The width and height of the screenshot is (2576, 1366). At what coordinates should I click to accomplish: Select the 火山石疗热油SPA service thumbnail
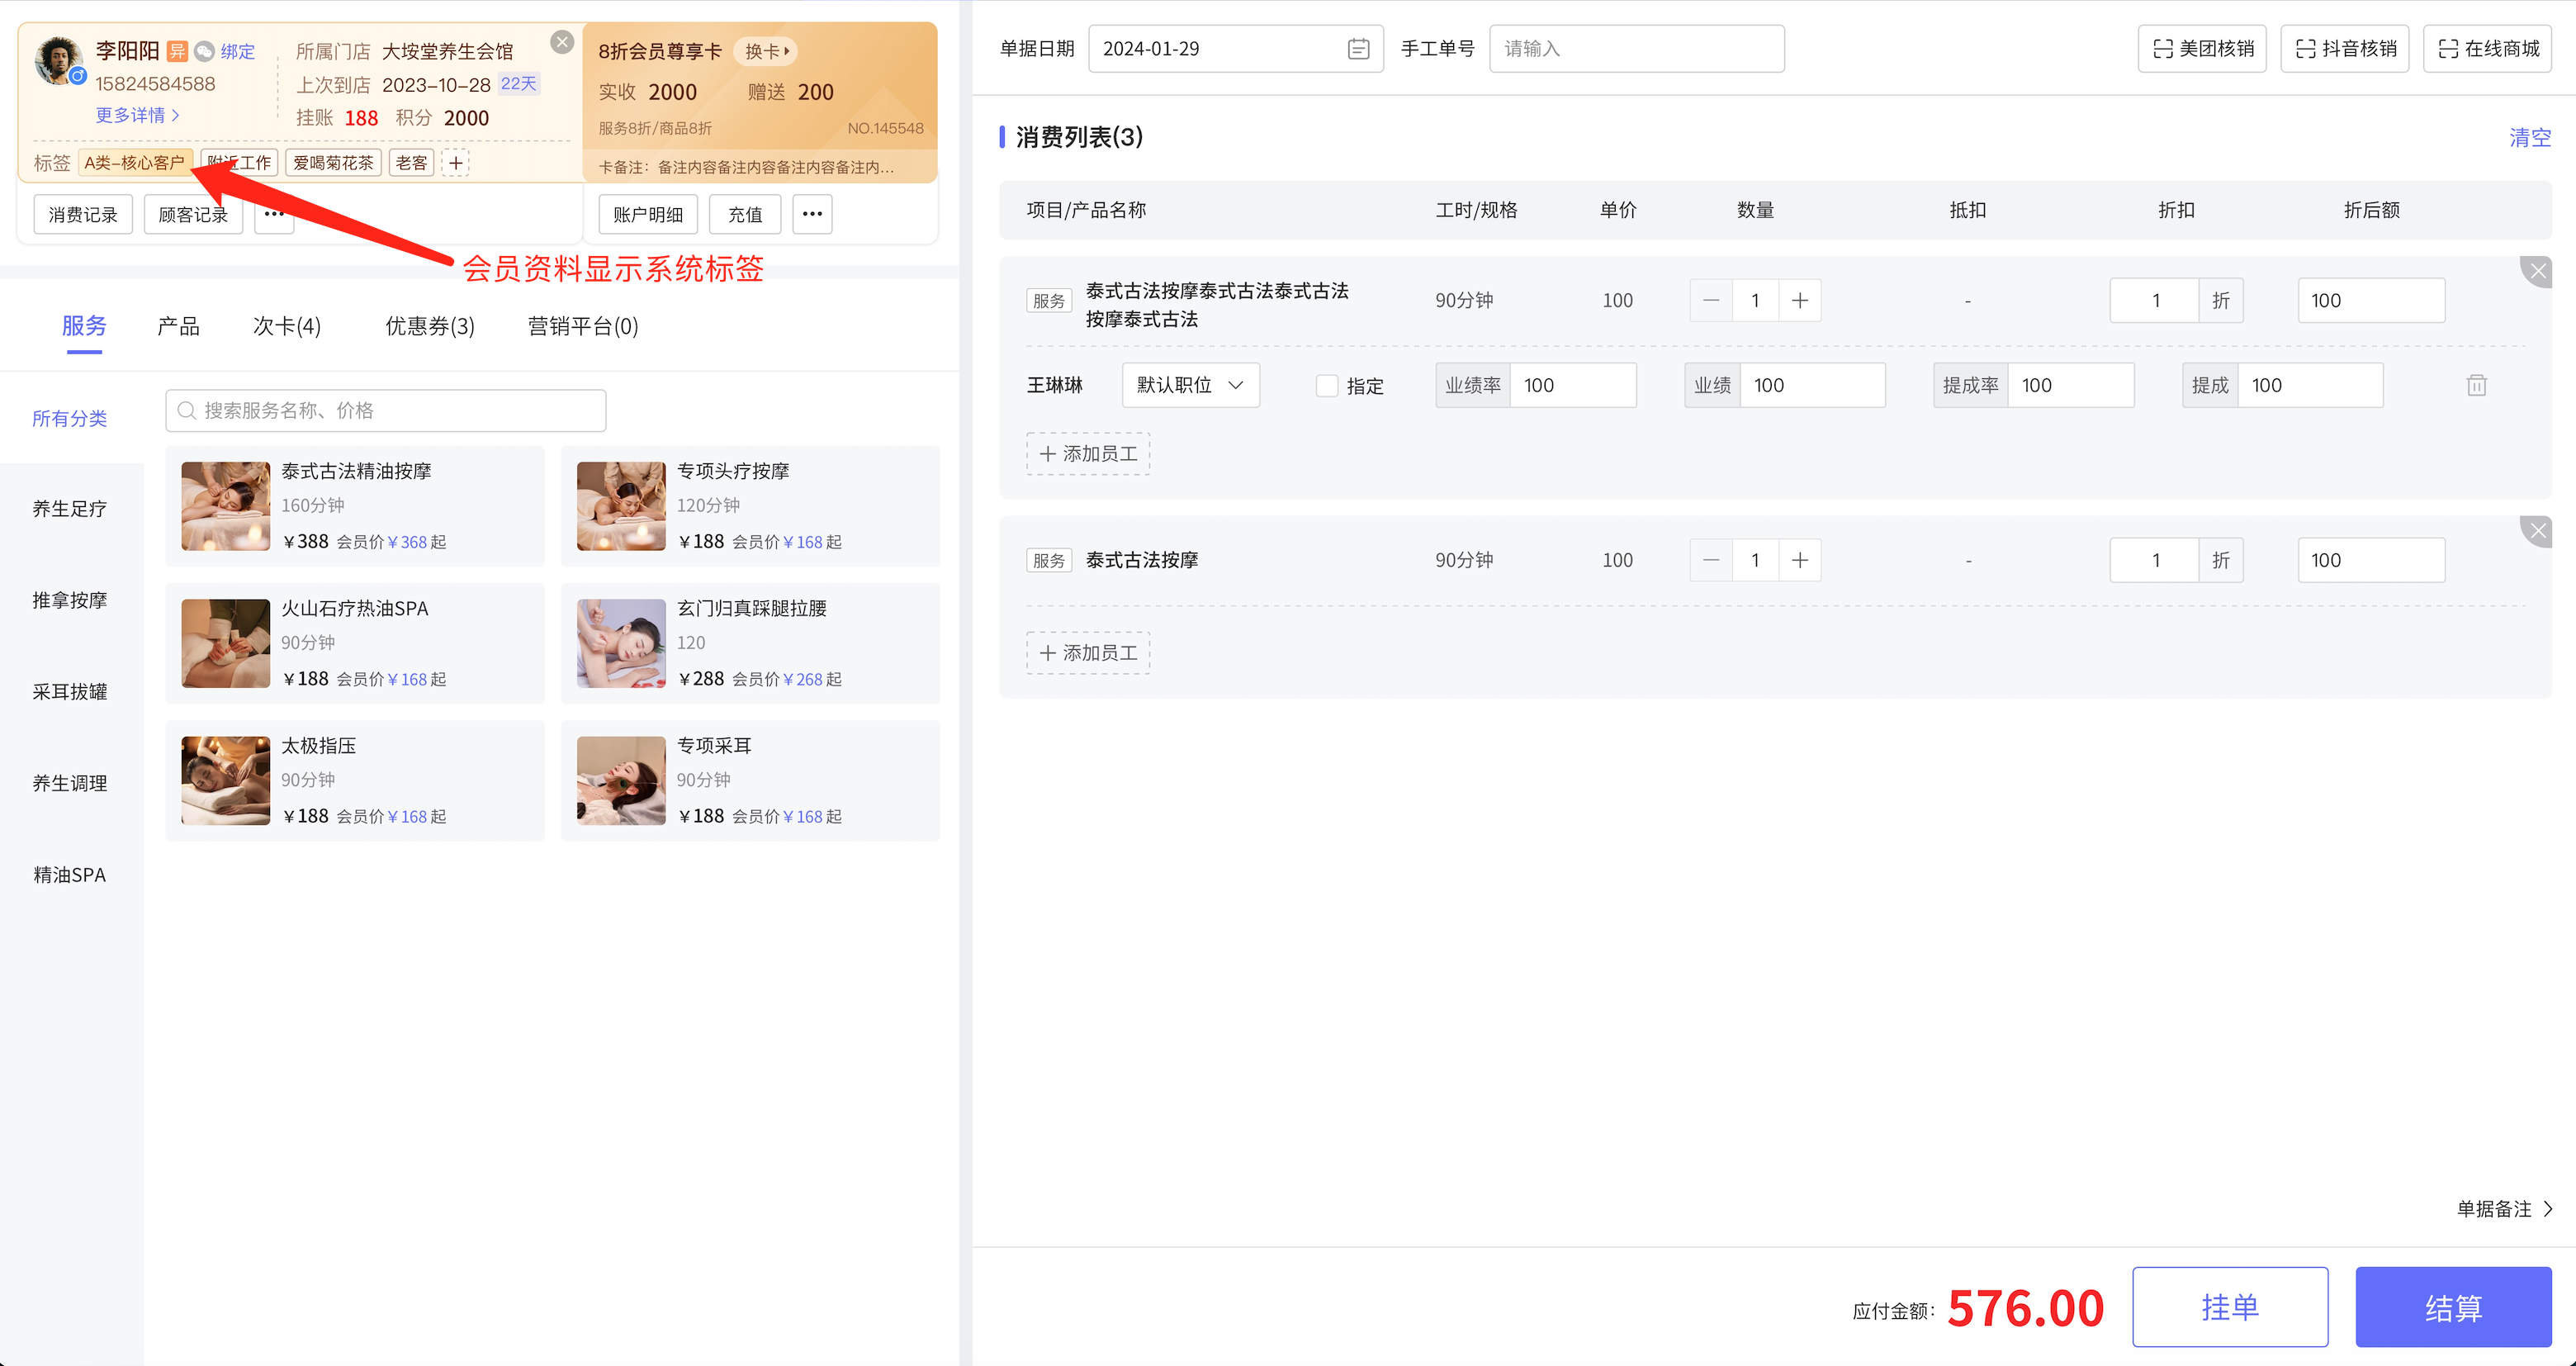point(225,643)
